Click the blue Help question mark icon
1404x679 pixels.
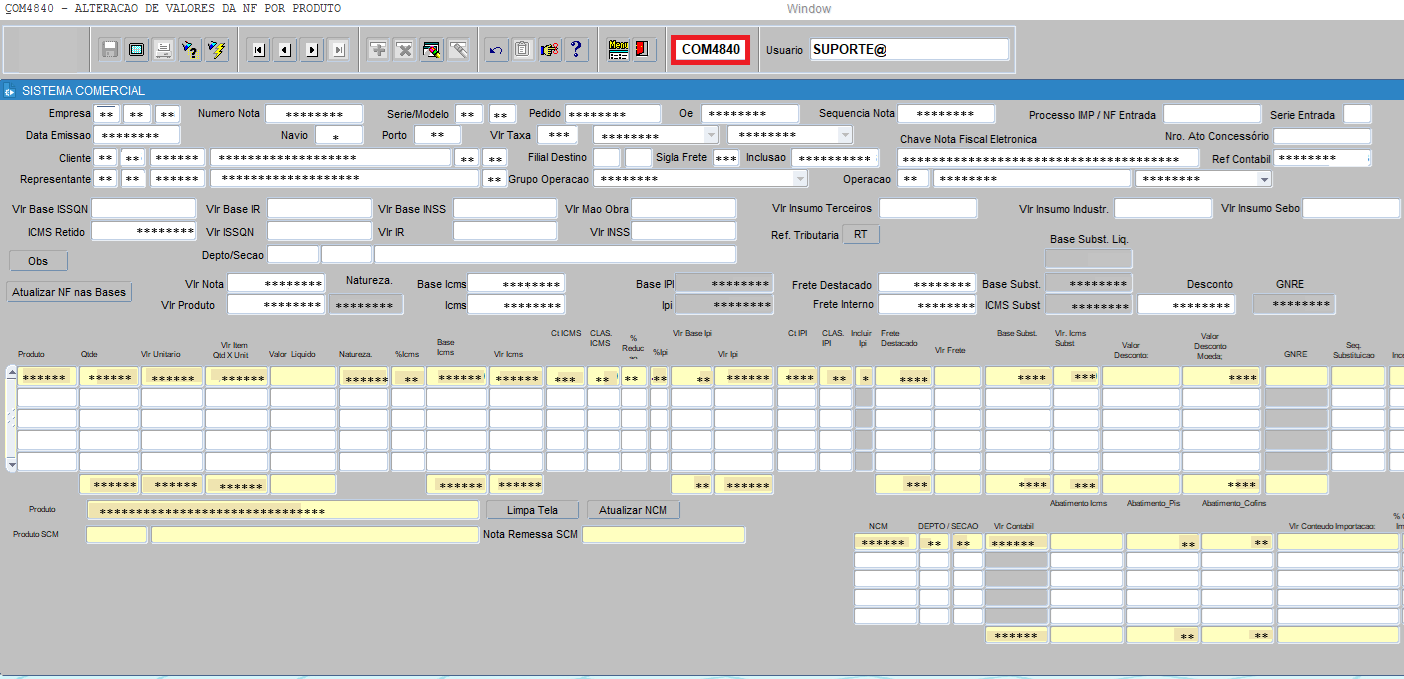click(x=576, y=50)
